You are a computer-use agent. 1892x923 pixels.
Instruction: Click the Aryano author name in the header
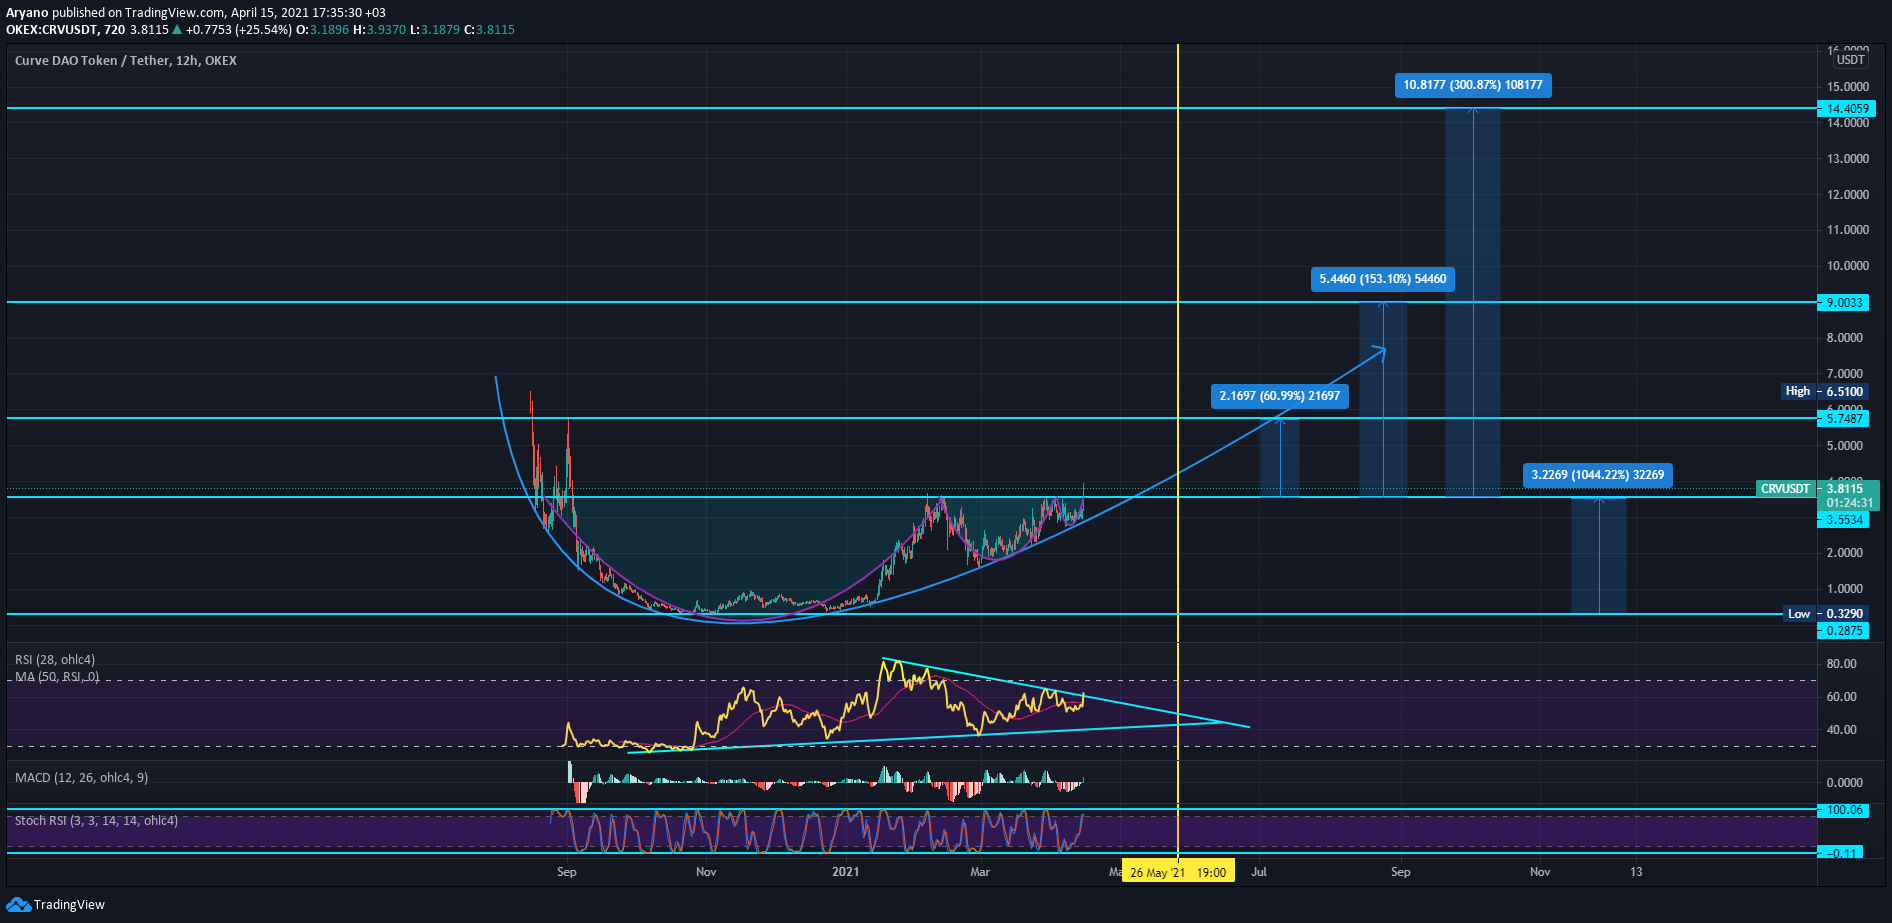(x=27, y=13)
